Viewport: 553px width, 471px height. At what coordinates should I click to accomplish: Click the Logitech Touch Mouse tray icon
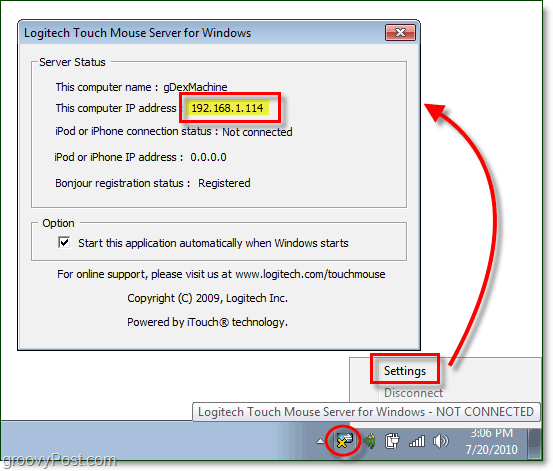pos(344,441)
